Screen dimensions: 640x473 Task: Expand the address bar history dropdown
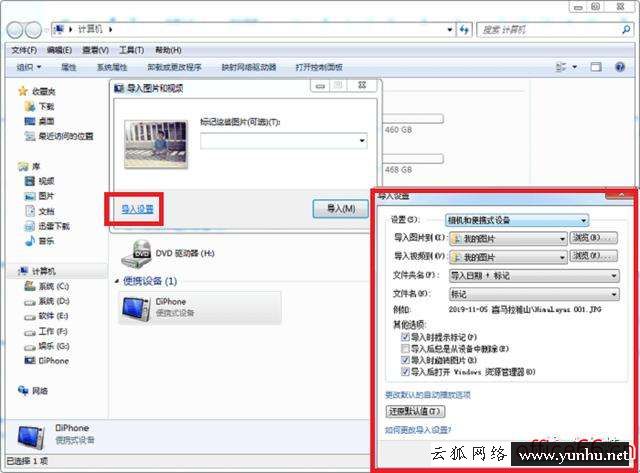tap(449, 30)
